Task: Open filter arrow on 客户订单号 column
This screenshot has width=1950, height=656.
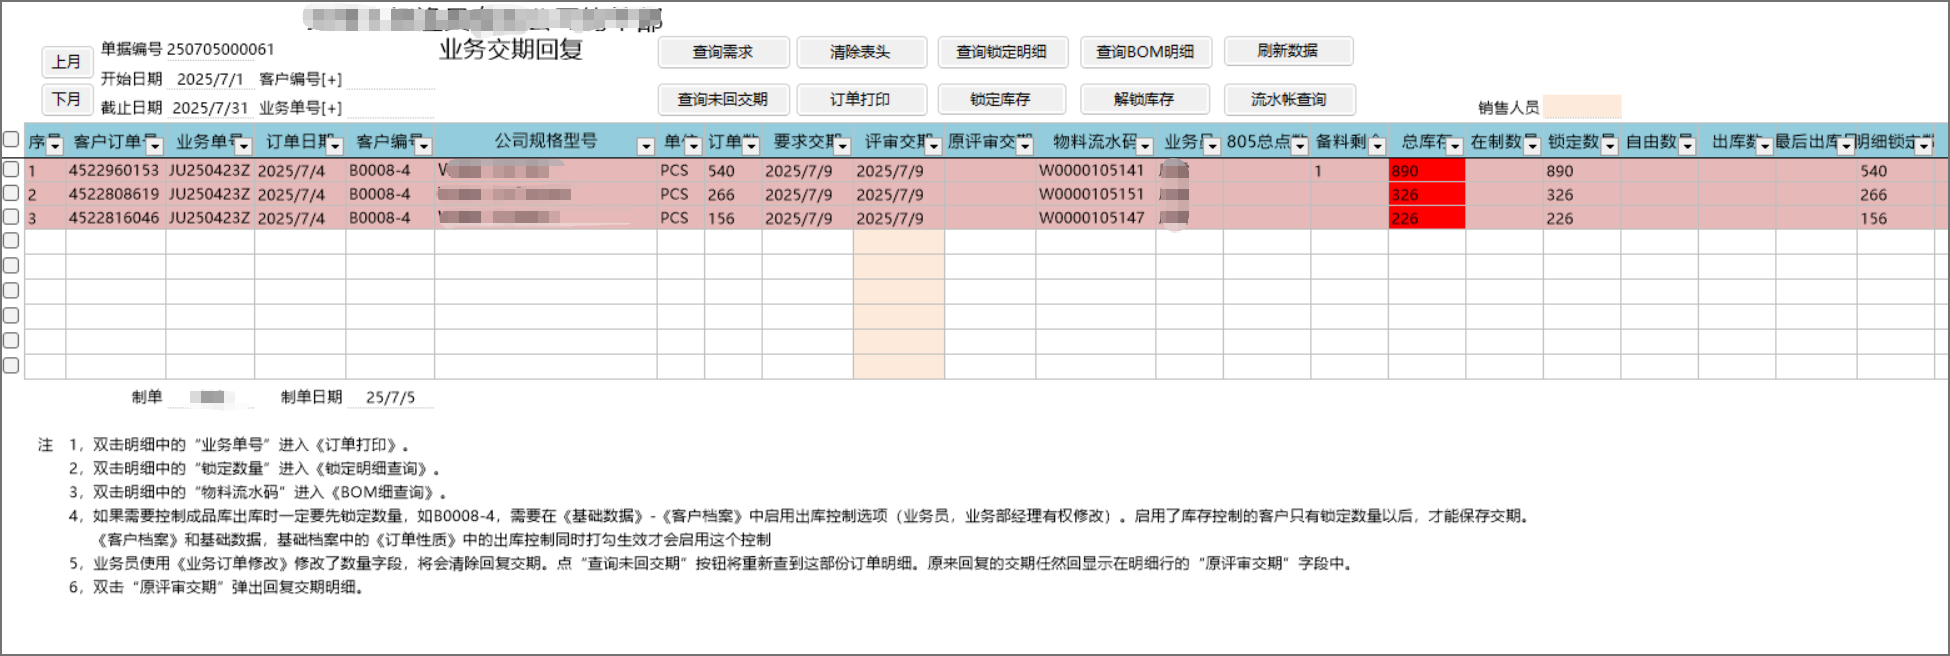Action: (154, 146)
